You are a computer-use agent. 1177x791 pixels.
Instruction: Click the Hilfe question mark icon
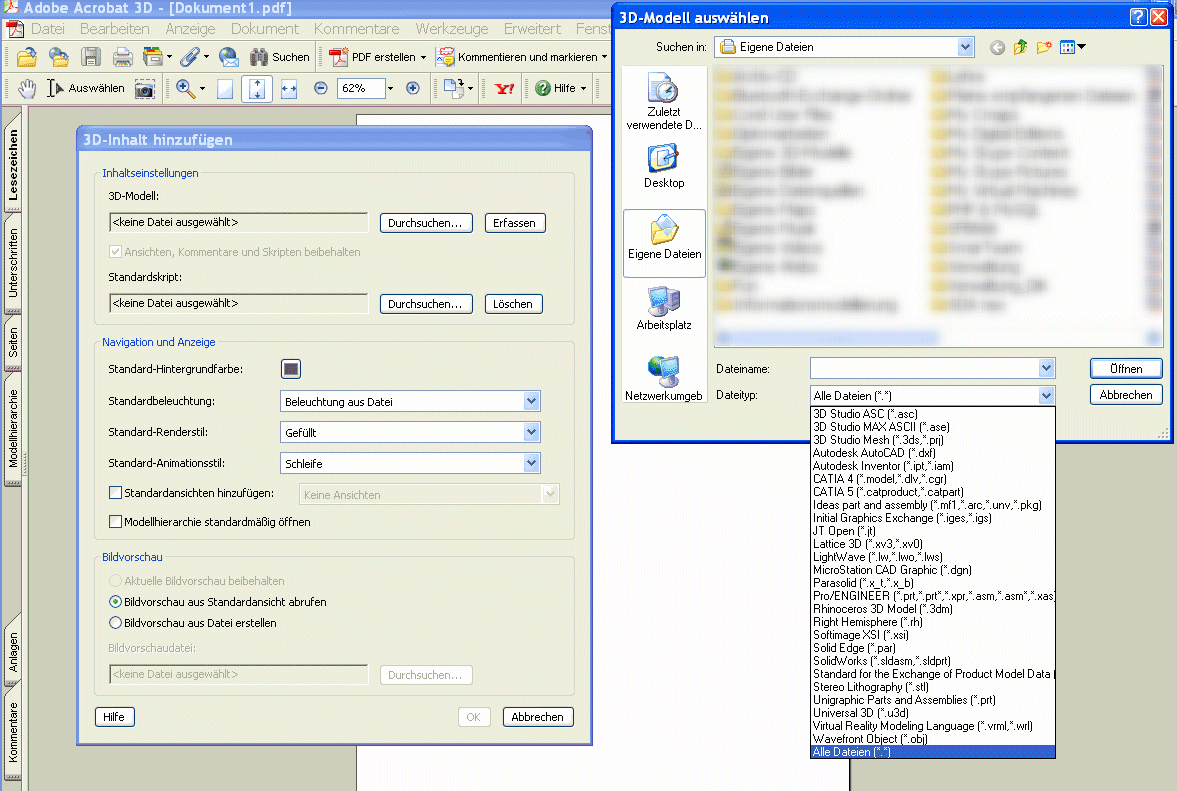543,88
